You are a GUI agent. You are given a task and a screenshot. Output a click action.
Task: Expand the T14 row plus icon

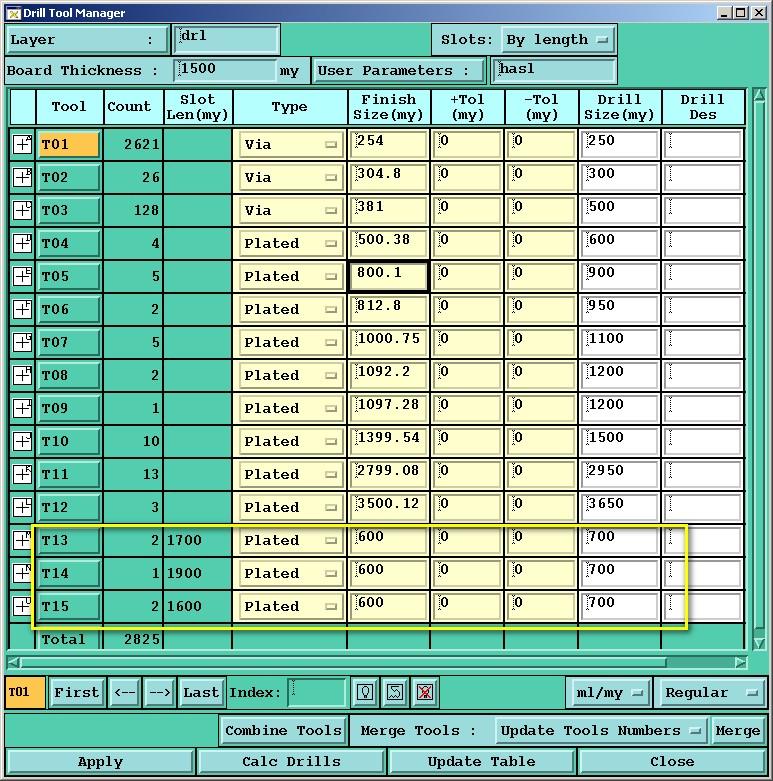coord(22,573)
